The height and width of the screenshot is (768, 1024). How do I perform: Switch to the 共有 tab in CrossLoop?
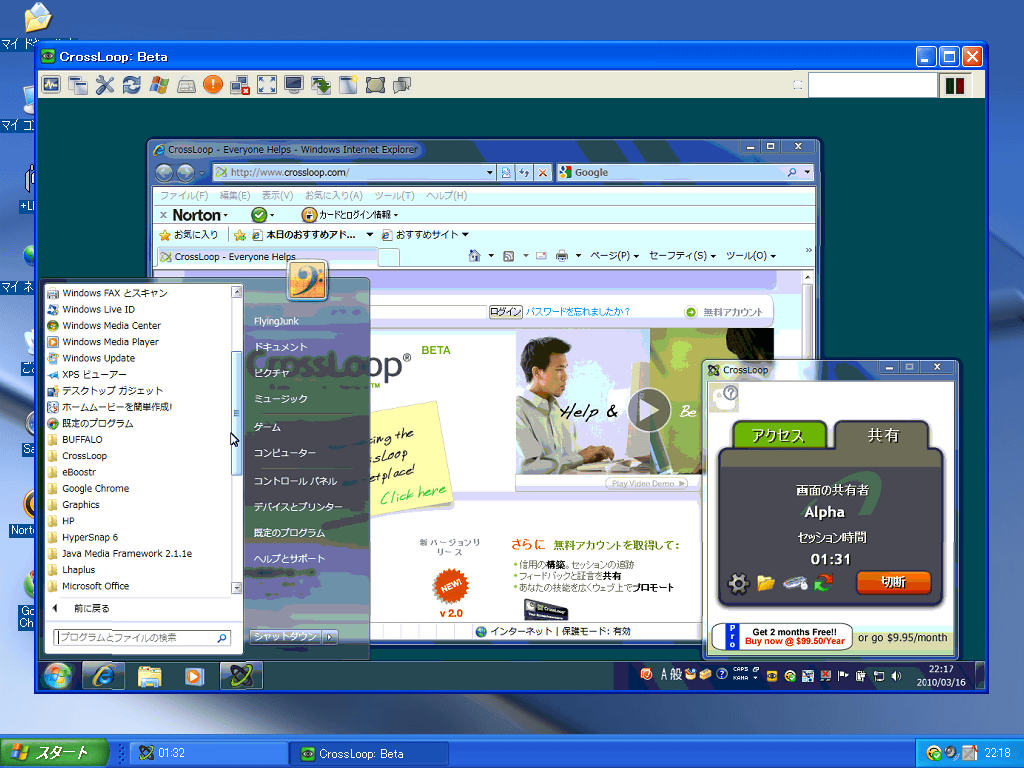tap(883, 436)
